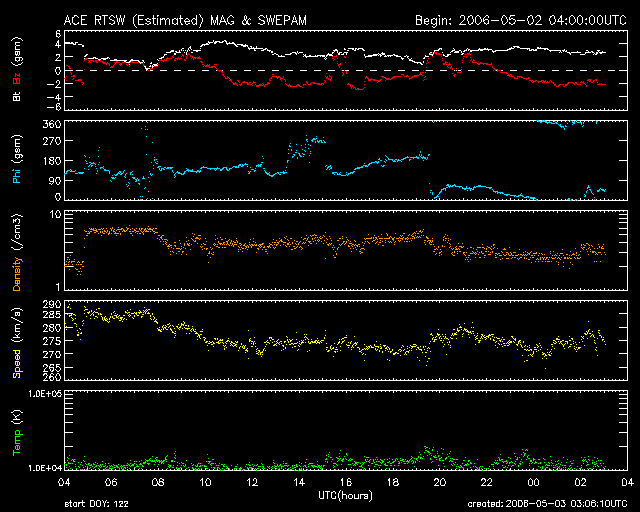Click the '270' tick label on Phi plot

tap(51, 141)
